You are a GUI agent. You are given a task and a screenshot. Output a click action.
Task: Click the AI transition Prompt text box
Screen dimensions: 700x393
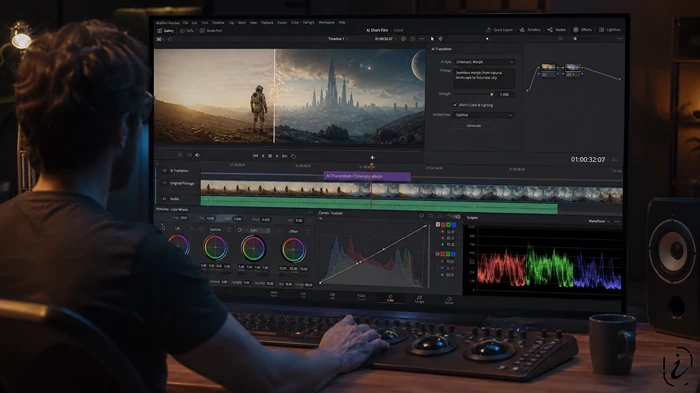point(484,78)
